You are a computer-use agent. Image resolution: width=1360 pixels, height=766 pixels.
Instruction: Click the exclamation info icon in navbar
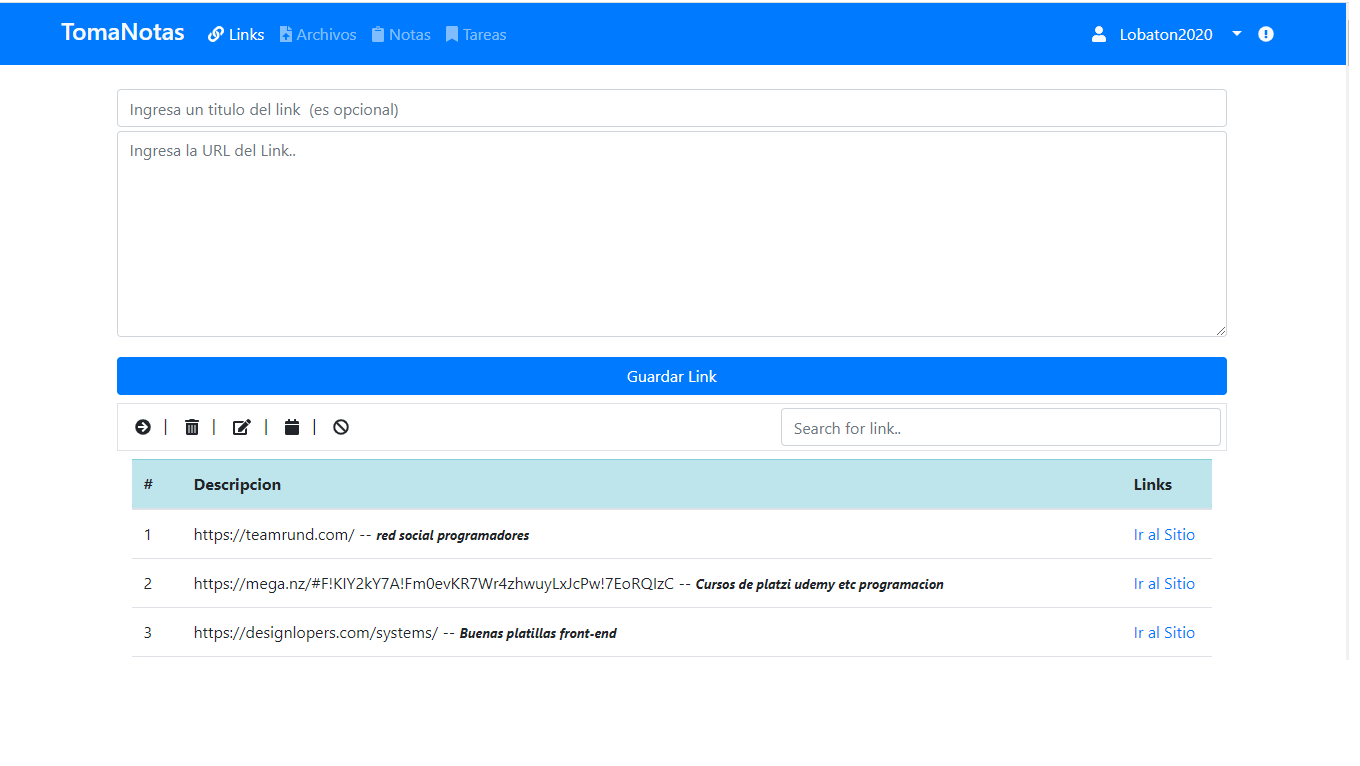coord(1266,34)
